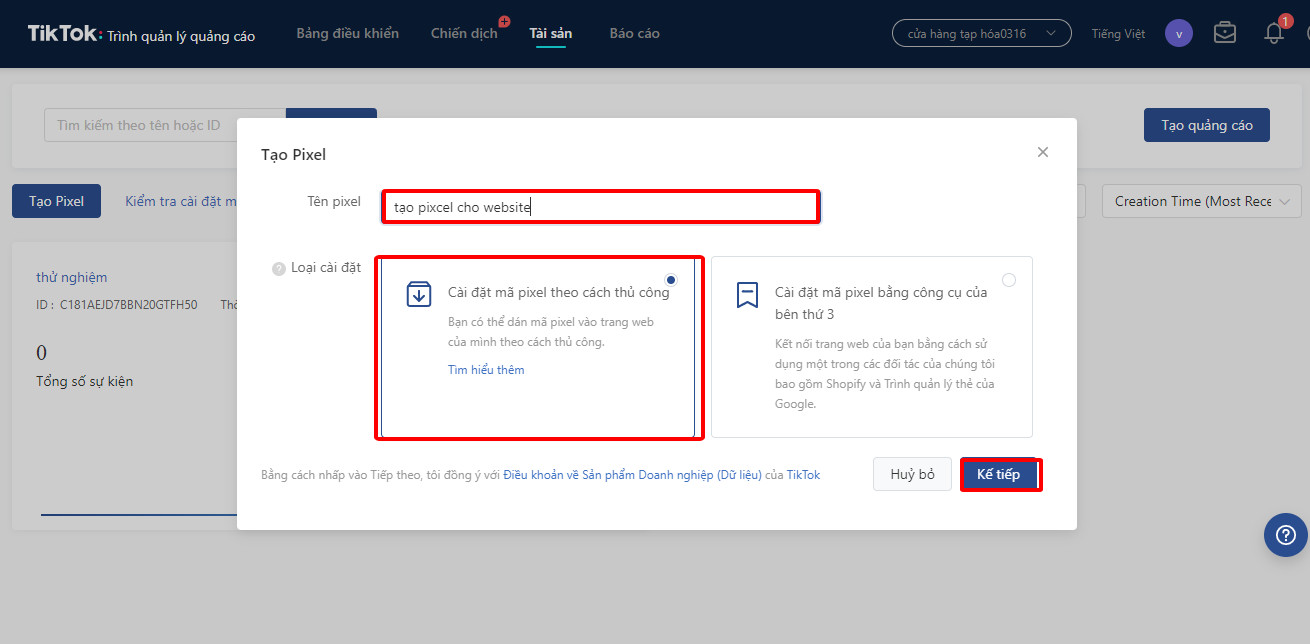This screenshot has height=644, width=1310.
Task: Click the Tên pixel input field
Action: click(x=600, y=207)
